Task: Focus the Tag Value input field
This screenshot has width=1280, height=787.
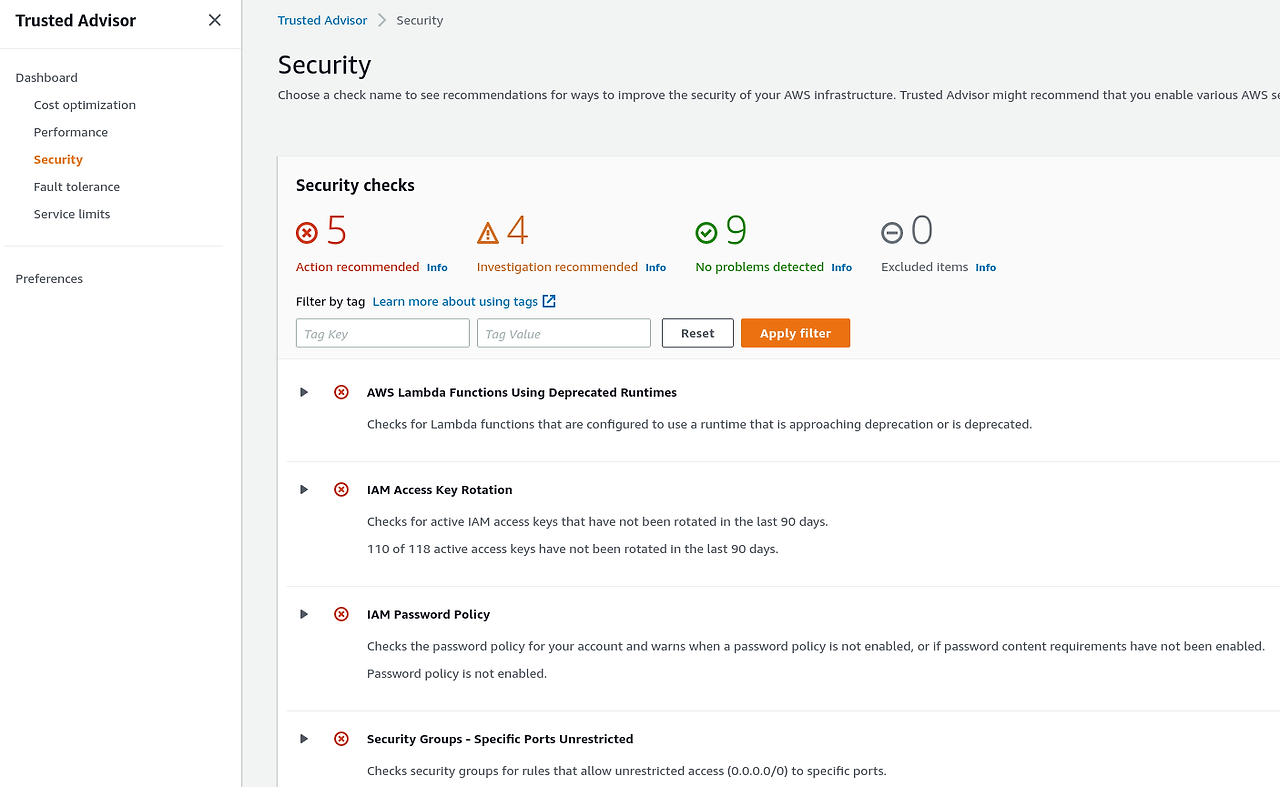Action: pyautogui.click(x=564, y=333)
